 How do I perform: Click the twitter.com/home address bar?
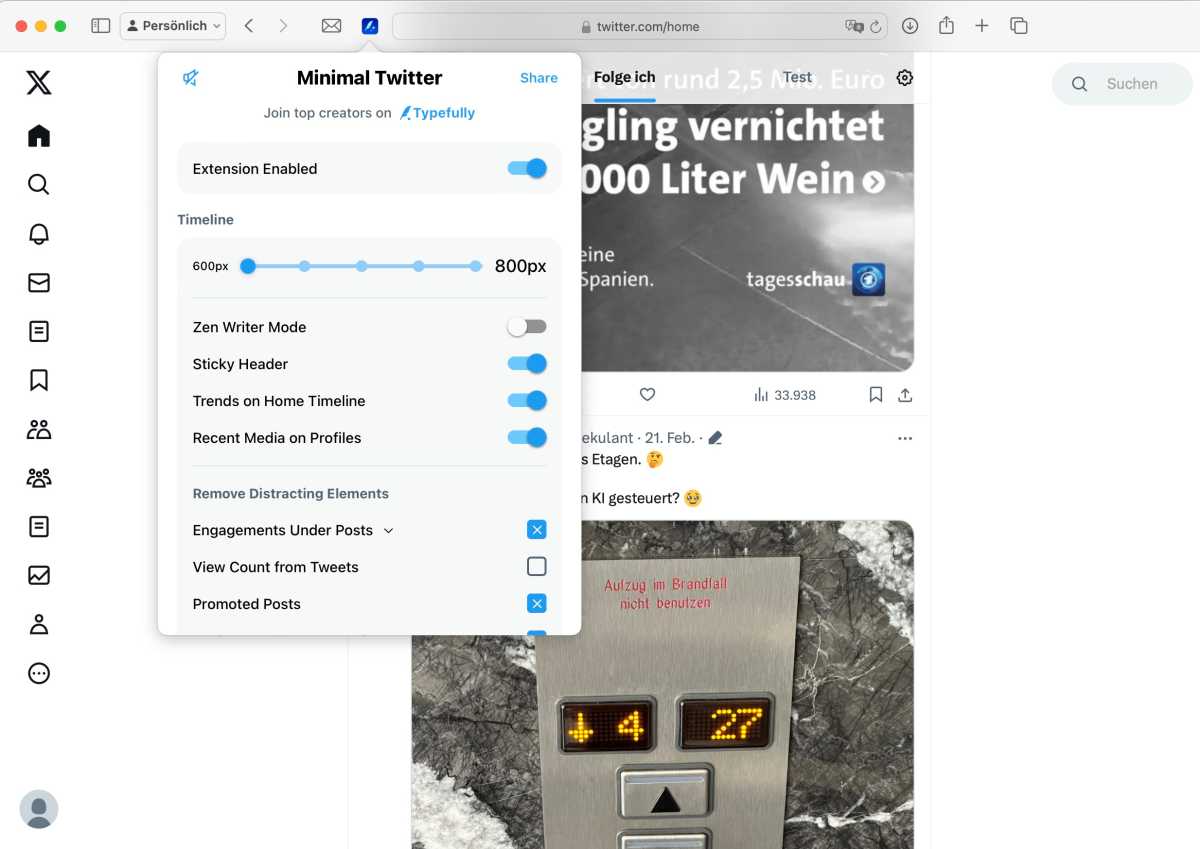(640, 26)
